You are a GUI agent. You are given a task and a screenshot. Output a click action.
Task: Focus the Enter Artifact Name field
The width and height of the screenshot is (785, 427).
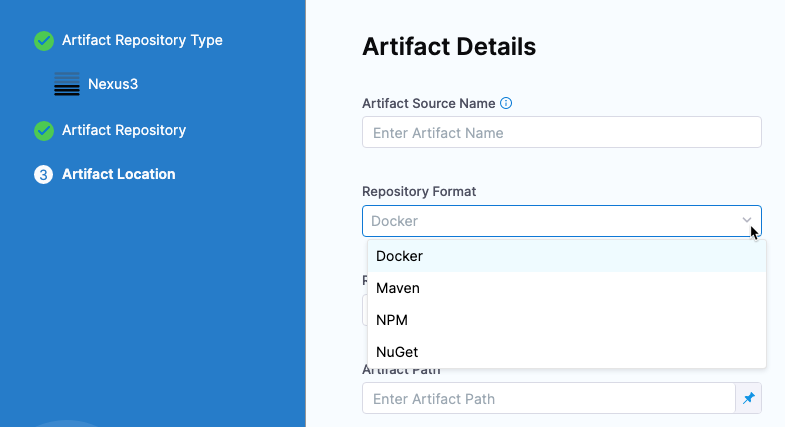[561, 132]
